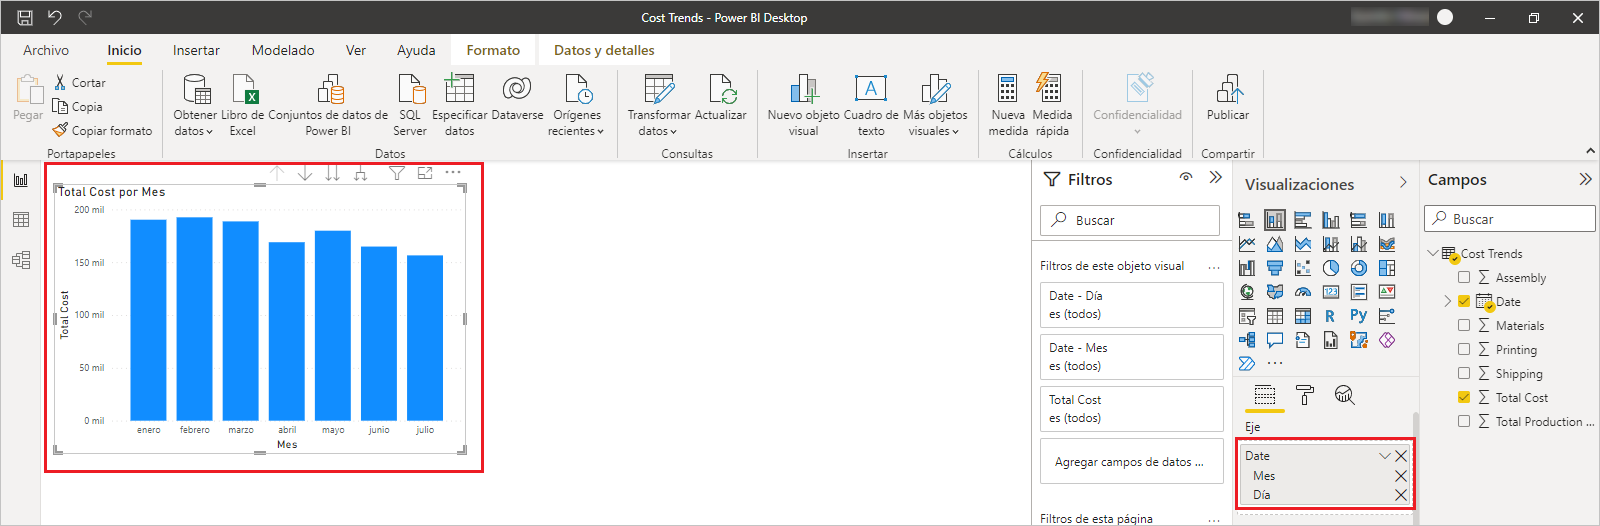Switch to Ver ribbon tab
This screenshot has height=526, width=1600.
click(x=356, y=50)
